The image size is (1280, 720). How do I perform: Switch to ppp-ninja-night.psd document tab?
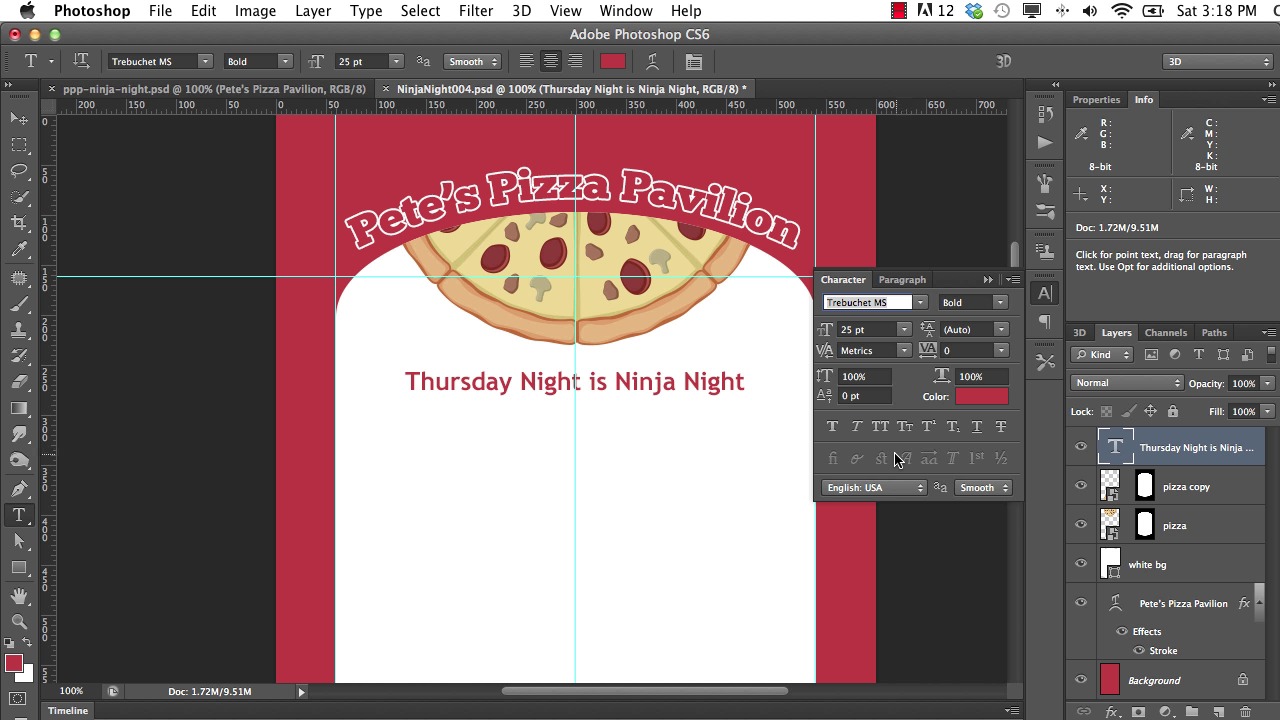pos(214,89)
